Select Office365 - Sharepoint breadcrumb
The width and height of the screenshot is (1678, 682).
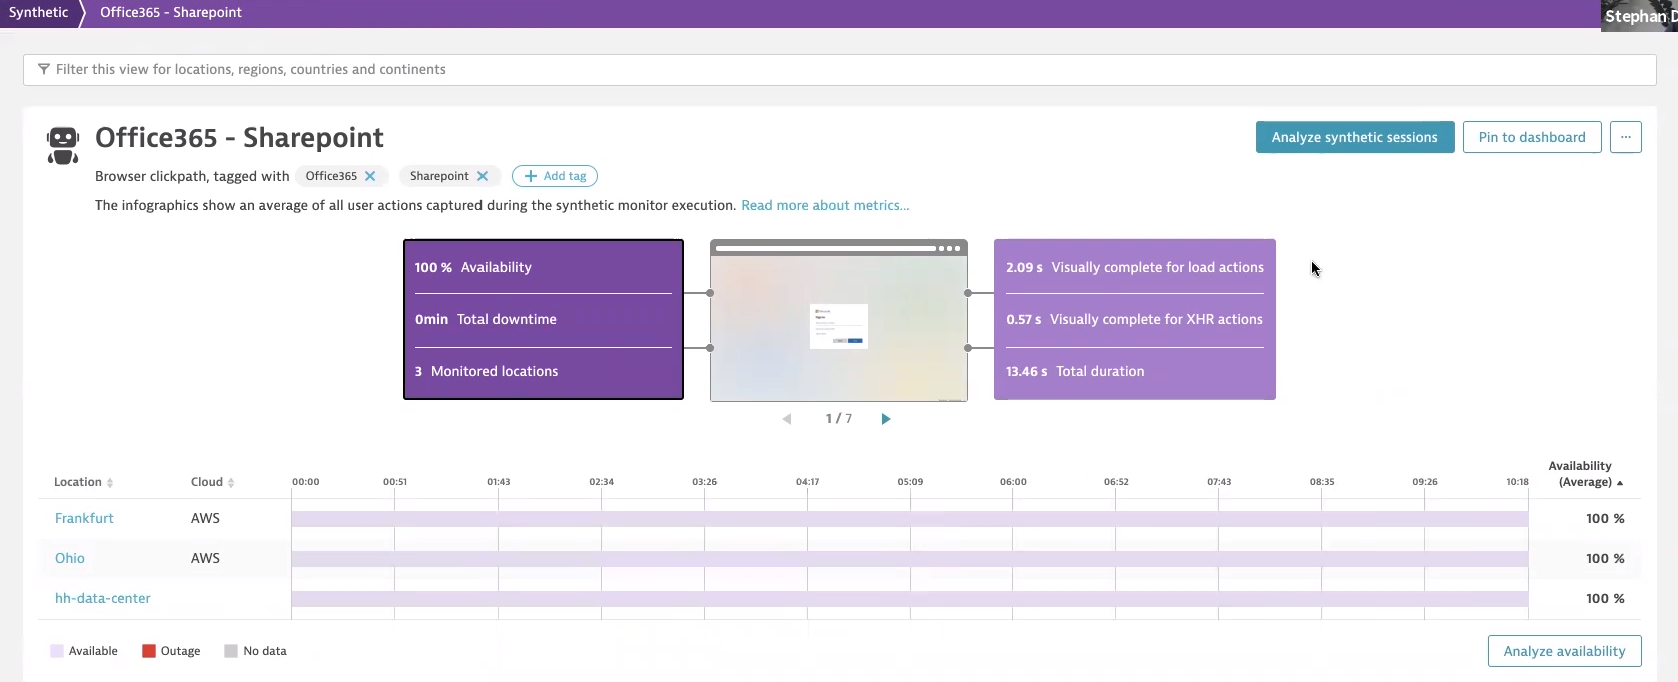point(171,12)
